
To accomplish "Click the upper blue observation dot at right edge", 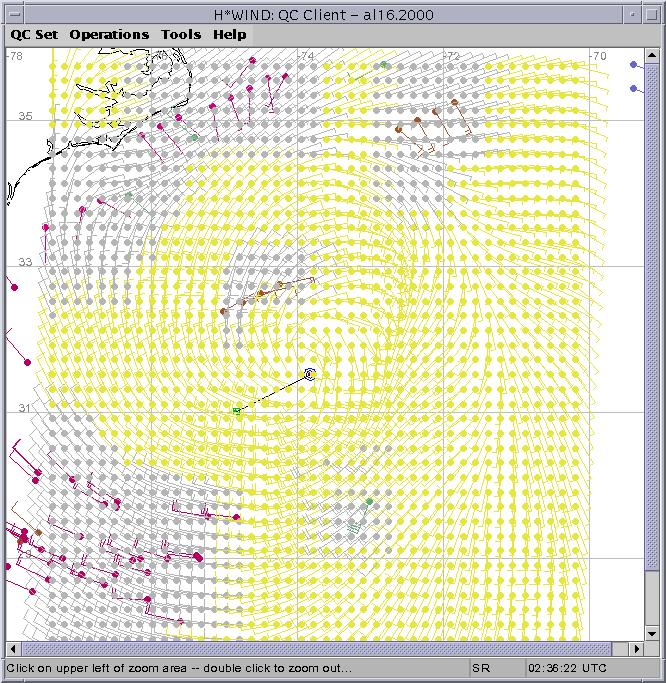I will point(634,65).
